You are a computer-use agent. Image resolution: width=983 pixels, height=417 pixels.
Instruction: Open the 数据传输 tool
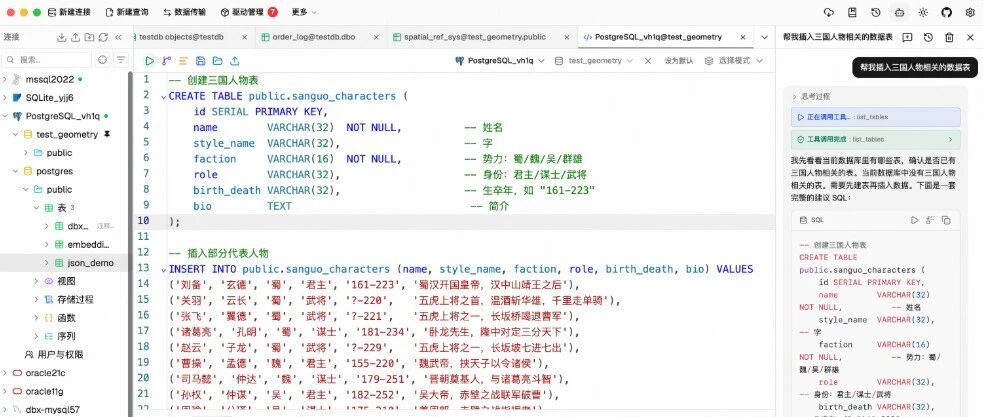click(184, 12)
